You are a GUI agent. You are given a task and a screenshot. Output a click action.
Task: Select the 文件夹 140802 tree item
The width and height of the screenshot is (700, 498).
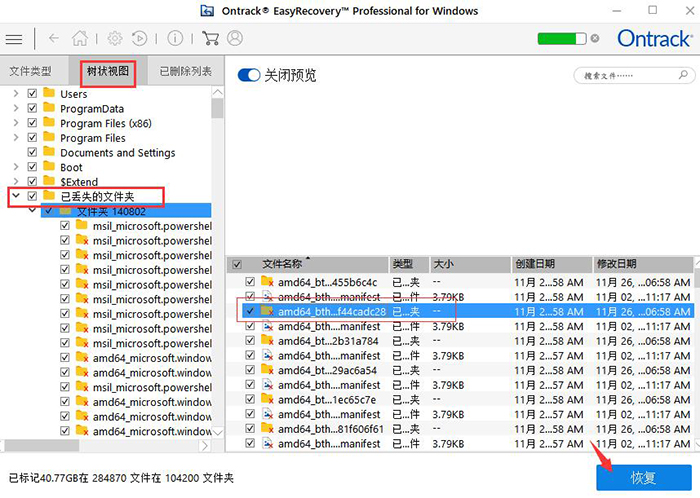(126, 211)
